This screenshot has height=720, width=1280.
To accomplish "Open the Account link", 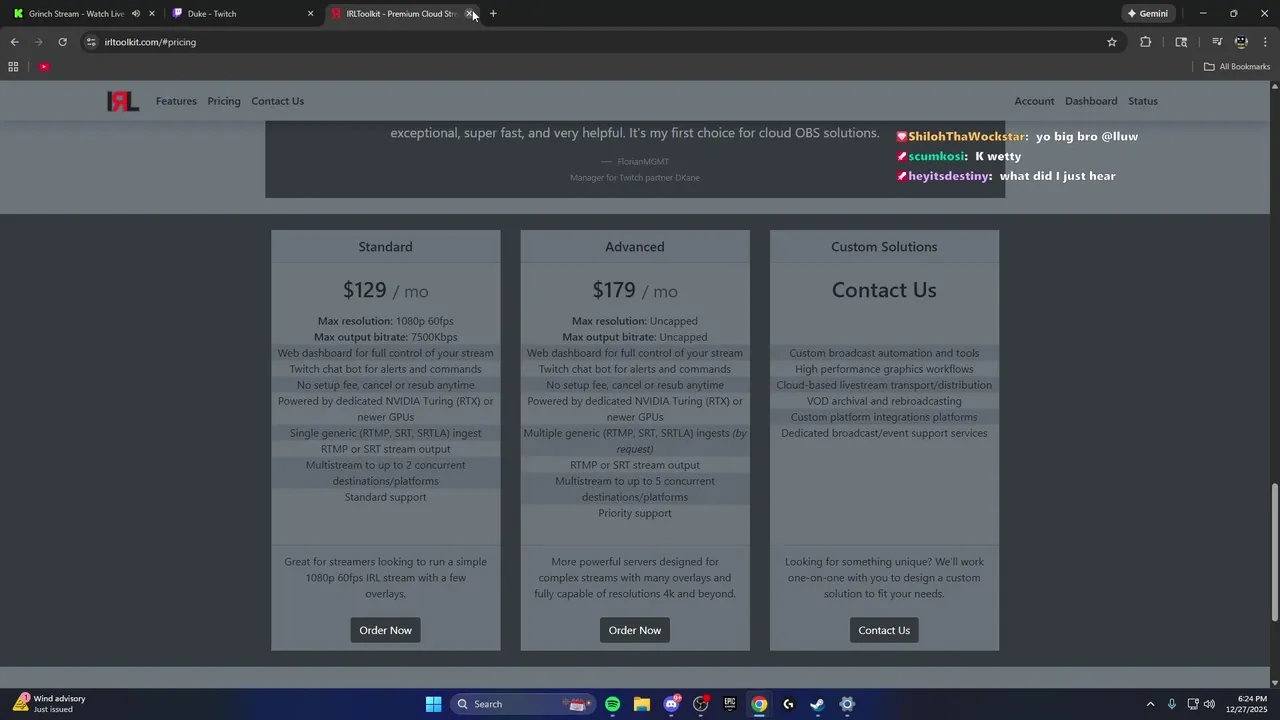I will coord(1034,101).
